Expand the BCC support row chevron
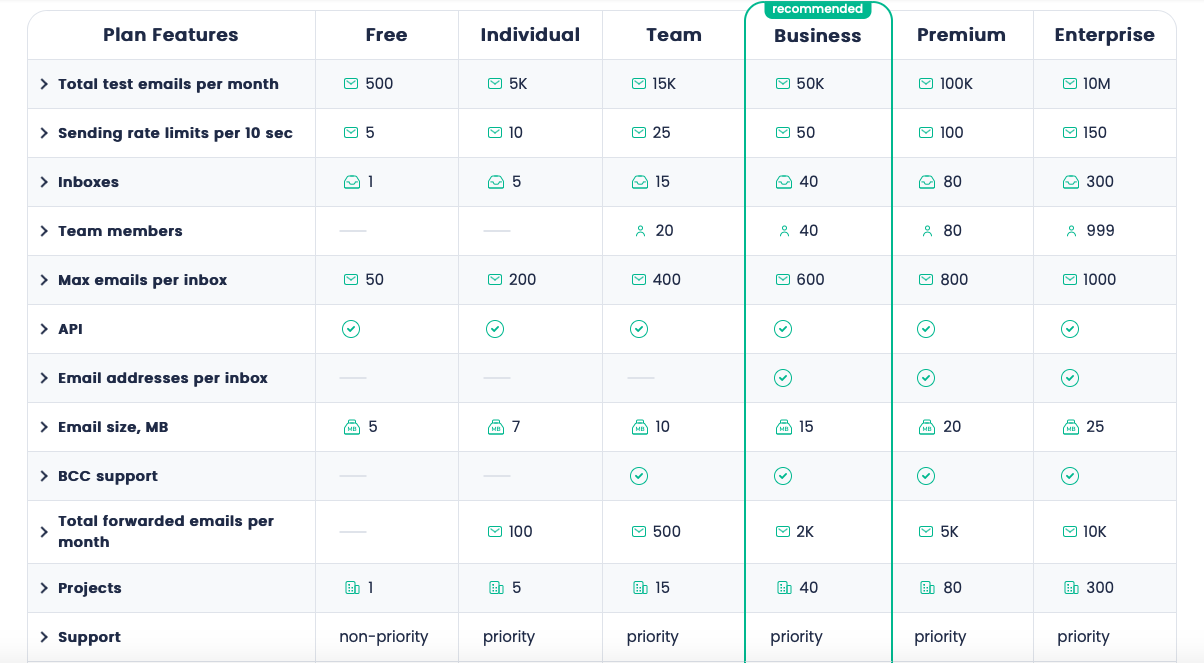 click(x=44, y=476)
